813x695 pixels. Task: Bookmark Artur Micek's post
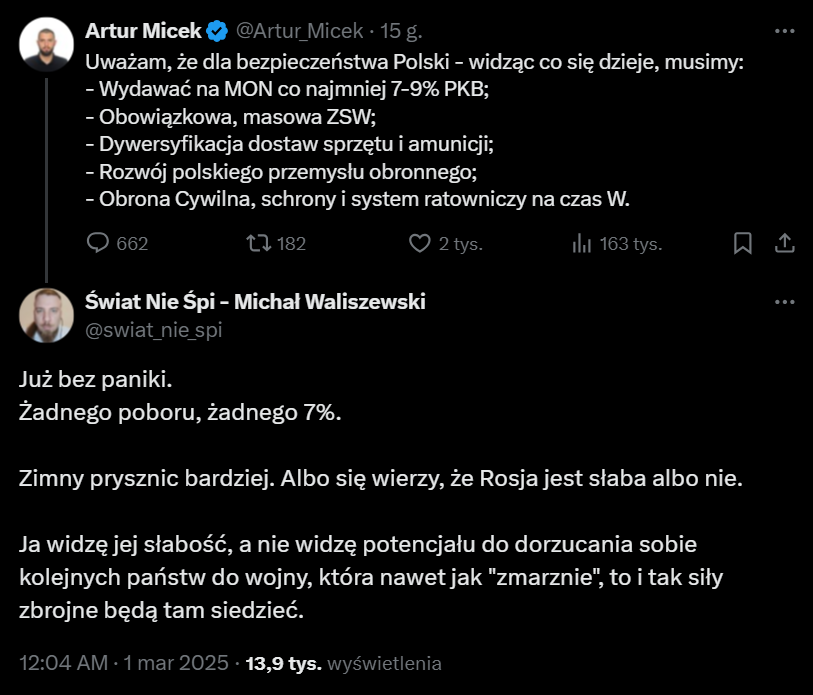[x=743, y=243]
